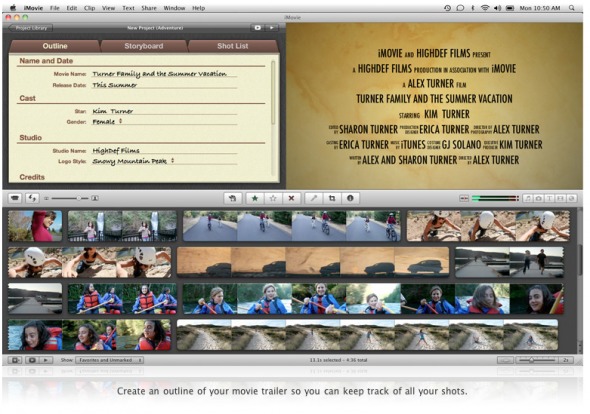590x414 pixels.
Task: Open Spotlight search in menu bar
Action: coord(572,8)
